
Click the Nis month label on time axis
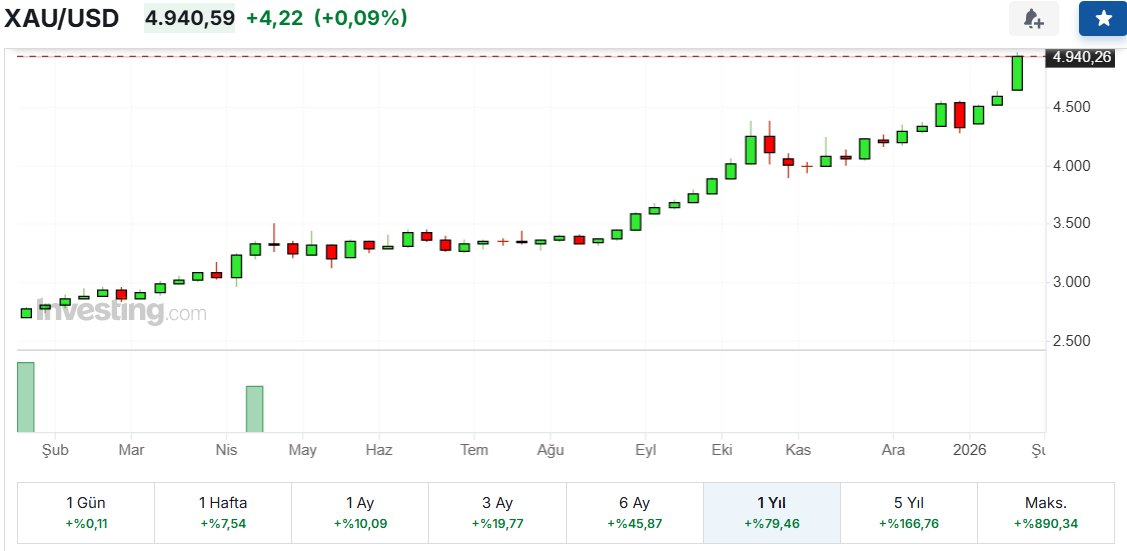click(226, 450)
